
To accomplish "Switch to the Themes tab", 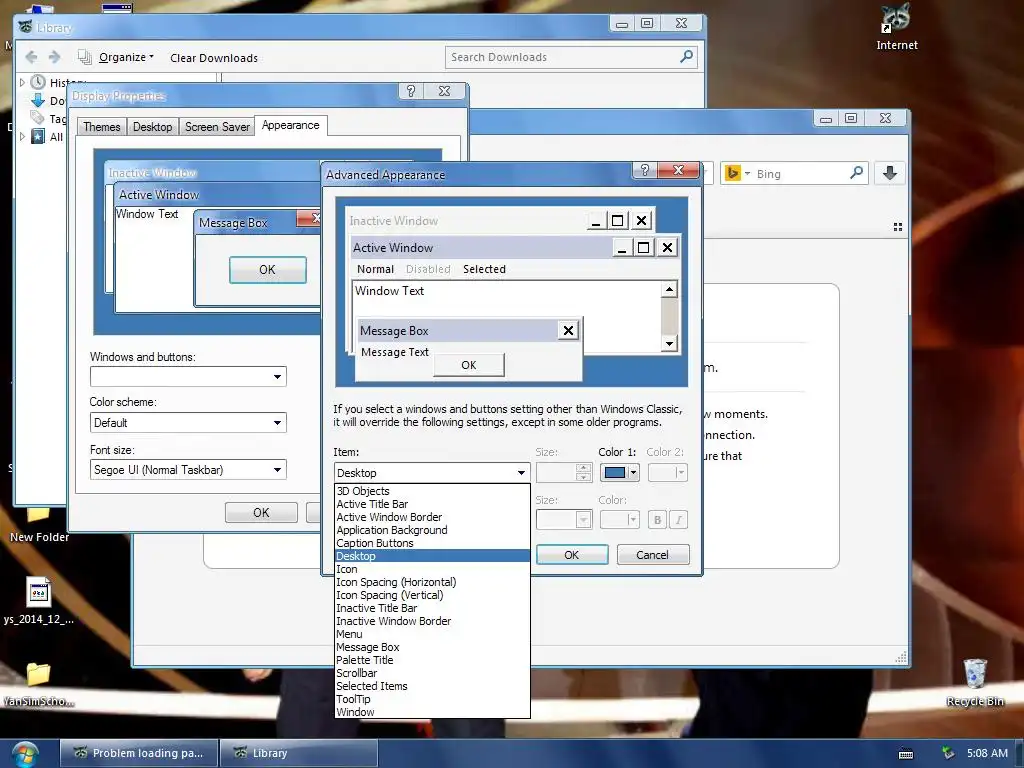I will (x=102, y=127).
